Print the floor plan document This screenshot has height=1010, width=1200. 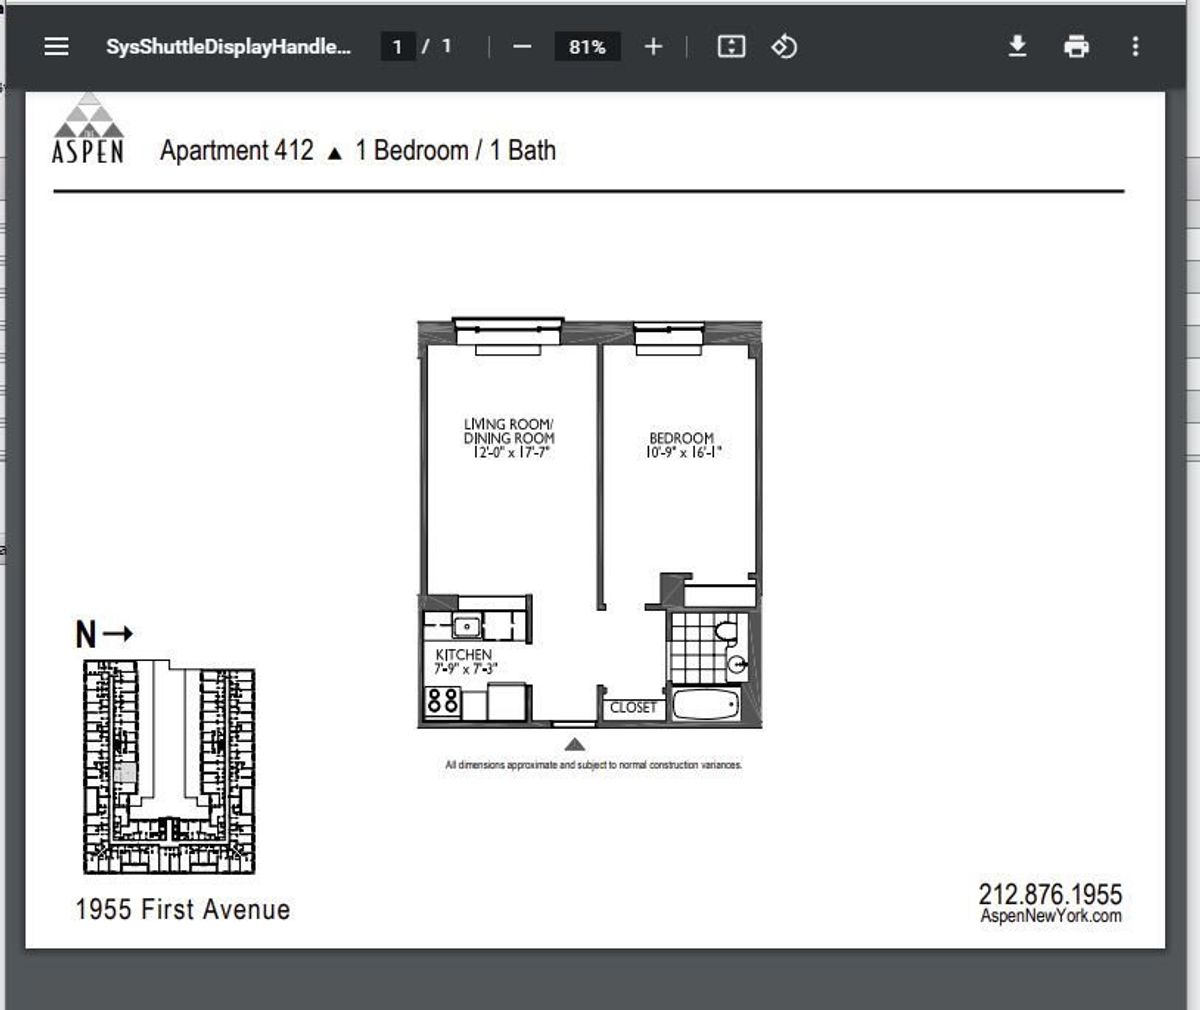(1076, 46)
